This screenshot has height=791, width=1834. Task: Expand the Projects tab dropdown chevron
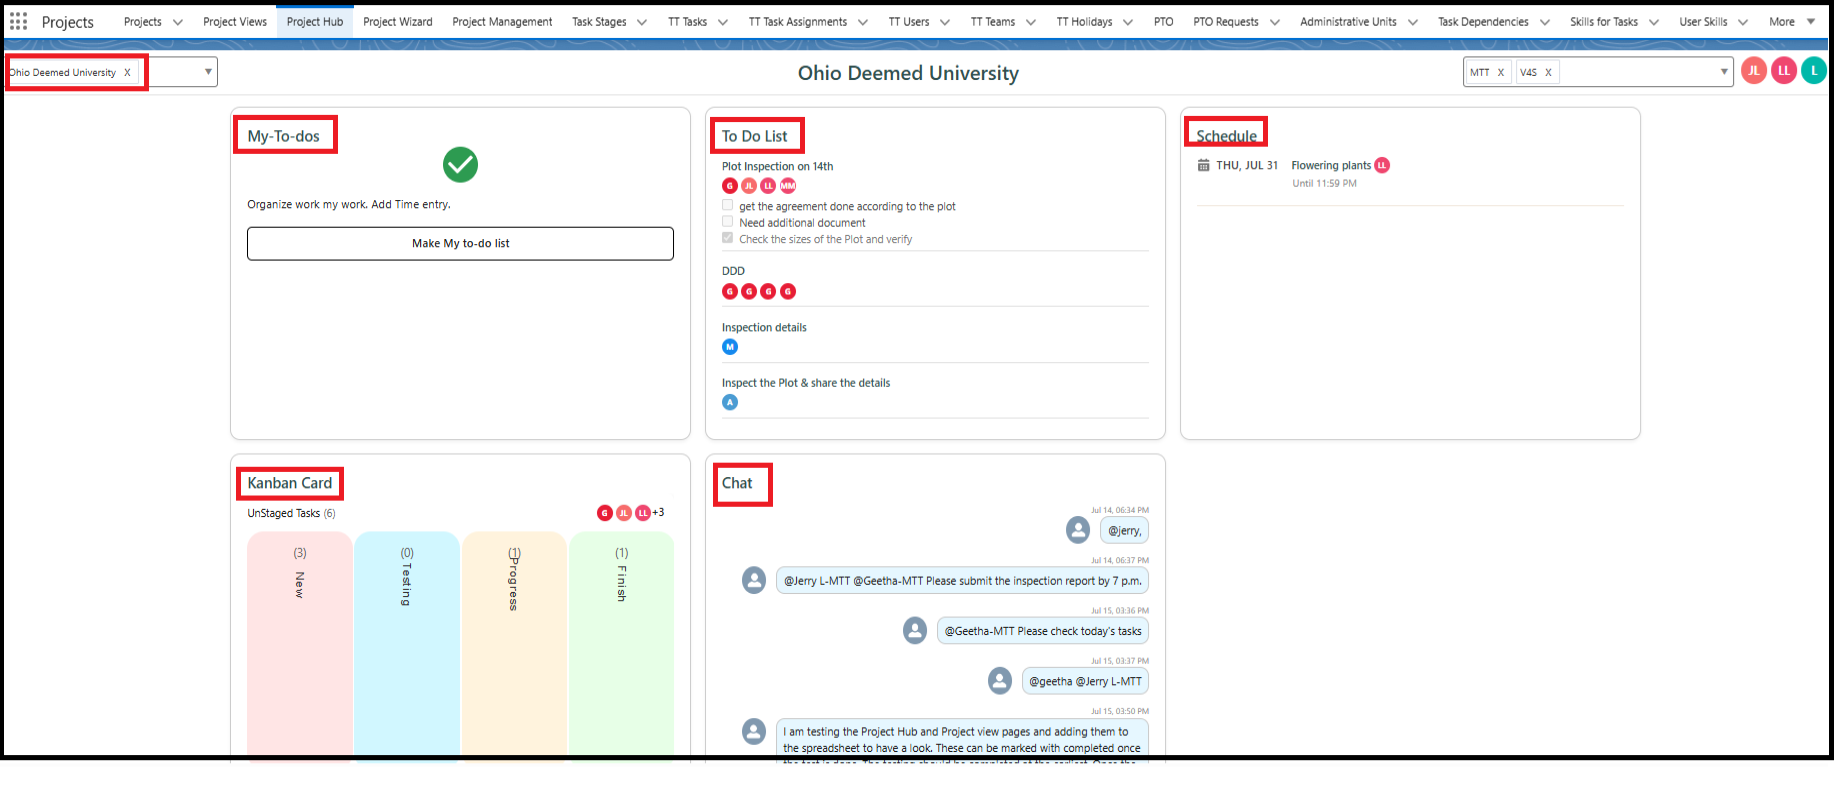click(178, 22)
